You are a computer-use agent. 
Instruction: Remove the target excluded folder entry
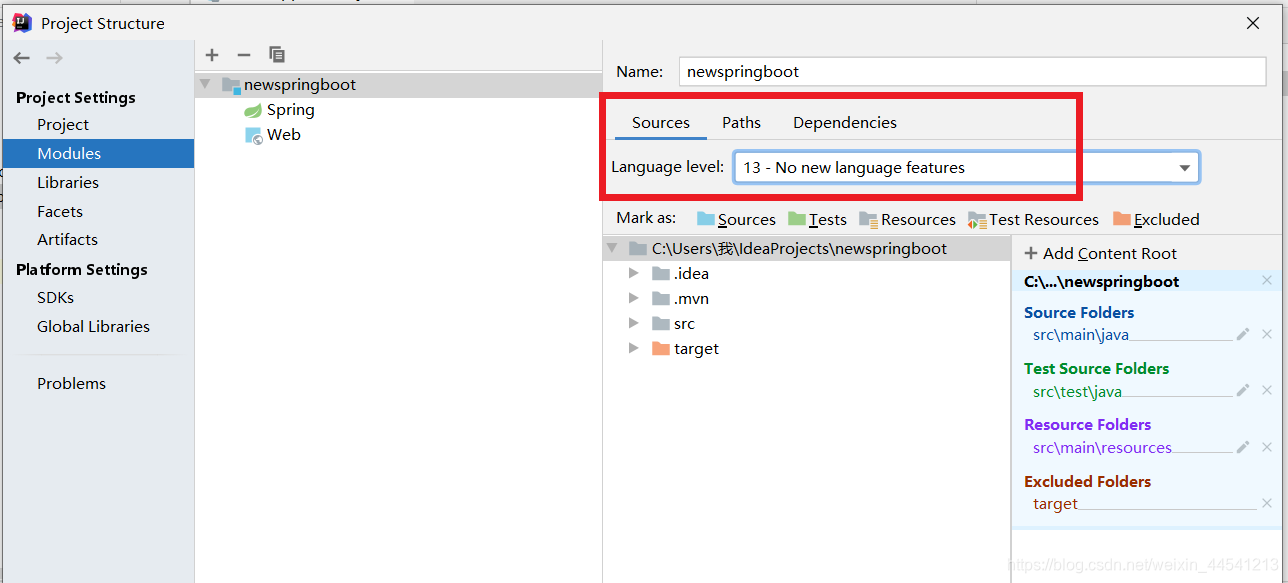tap(1267, 503)
